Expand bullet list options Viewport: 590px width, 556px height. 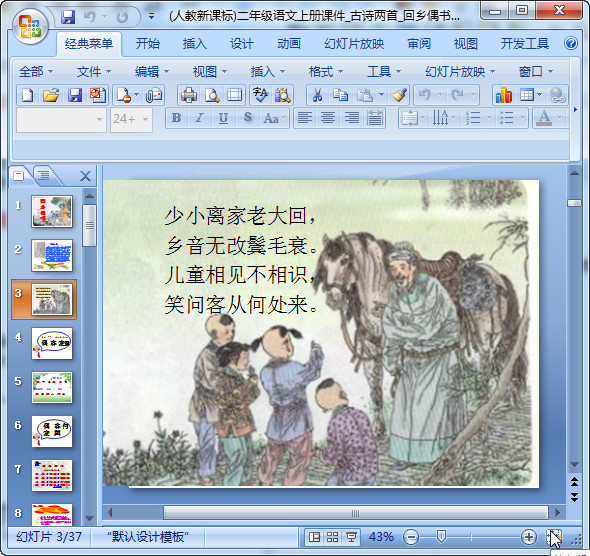pos(522,118)
